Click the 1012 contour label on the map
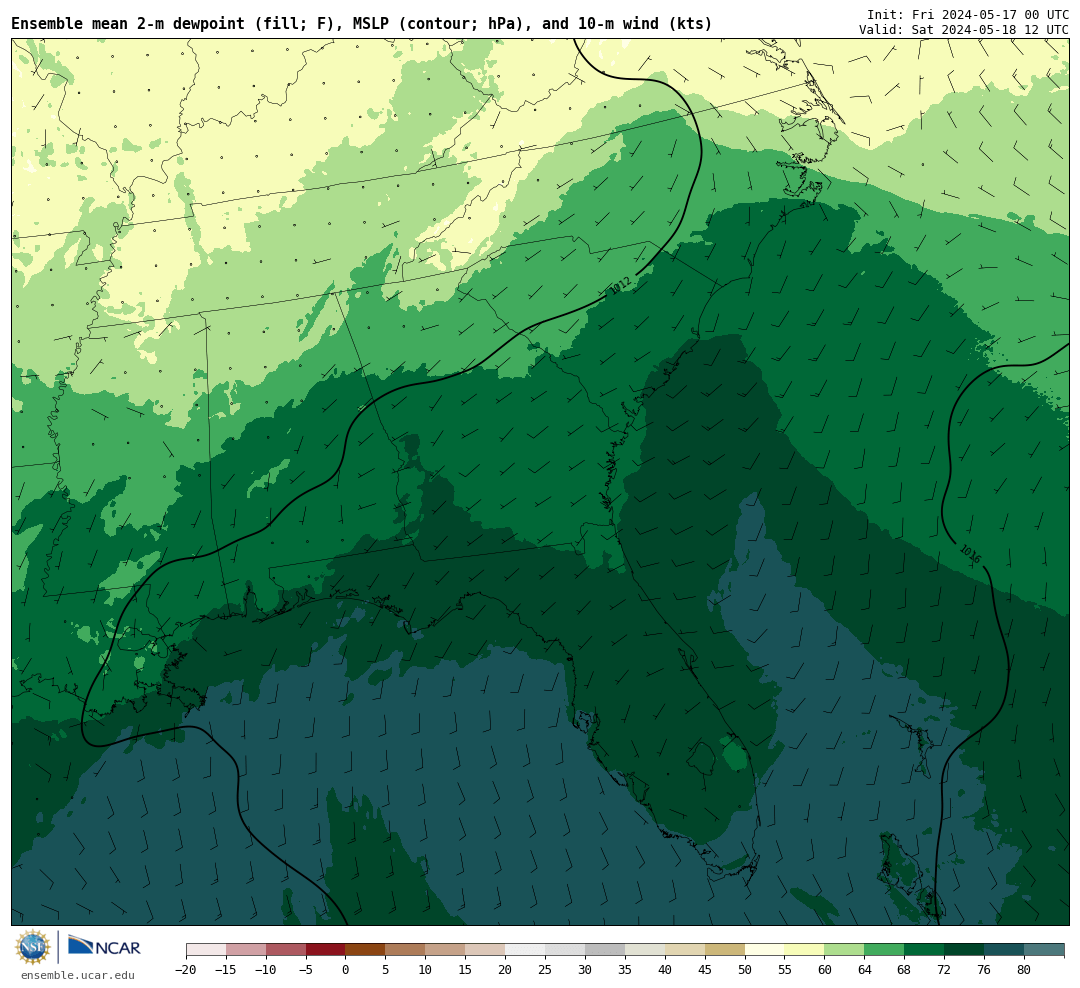Screen dimensions: 1080x988 tap(619, 285)
